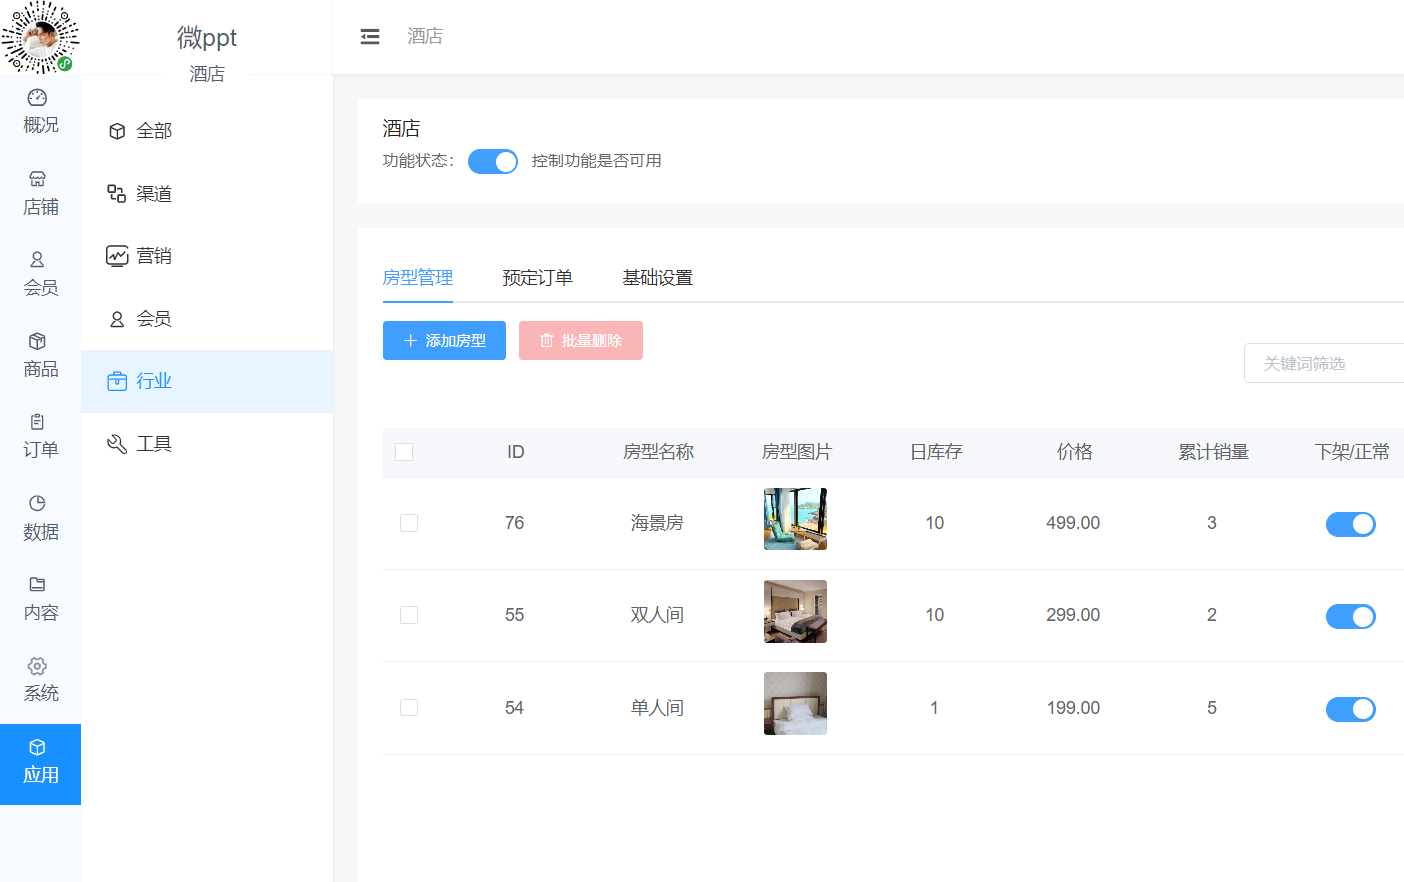Click the QR code avatar logo
Viewport: 1404px width, 882px height.
pyautogui.click(x=40, y=37)
